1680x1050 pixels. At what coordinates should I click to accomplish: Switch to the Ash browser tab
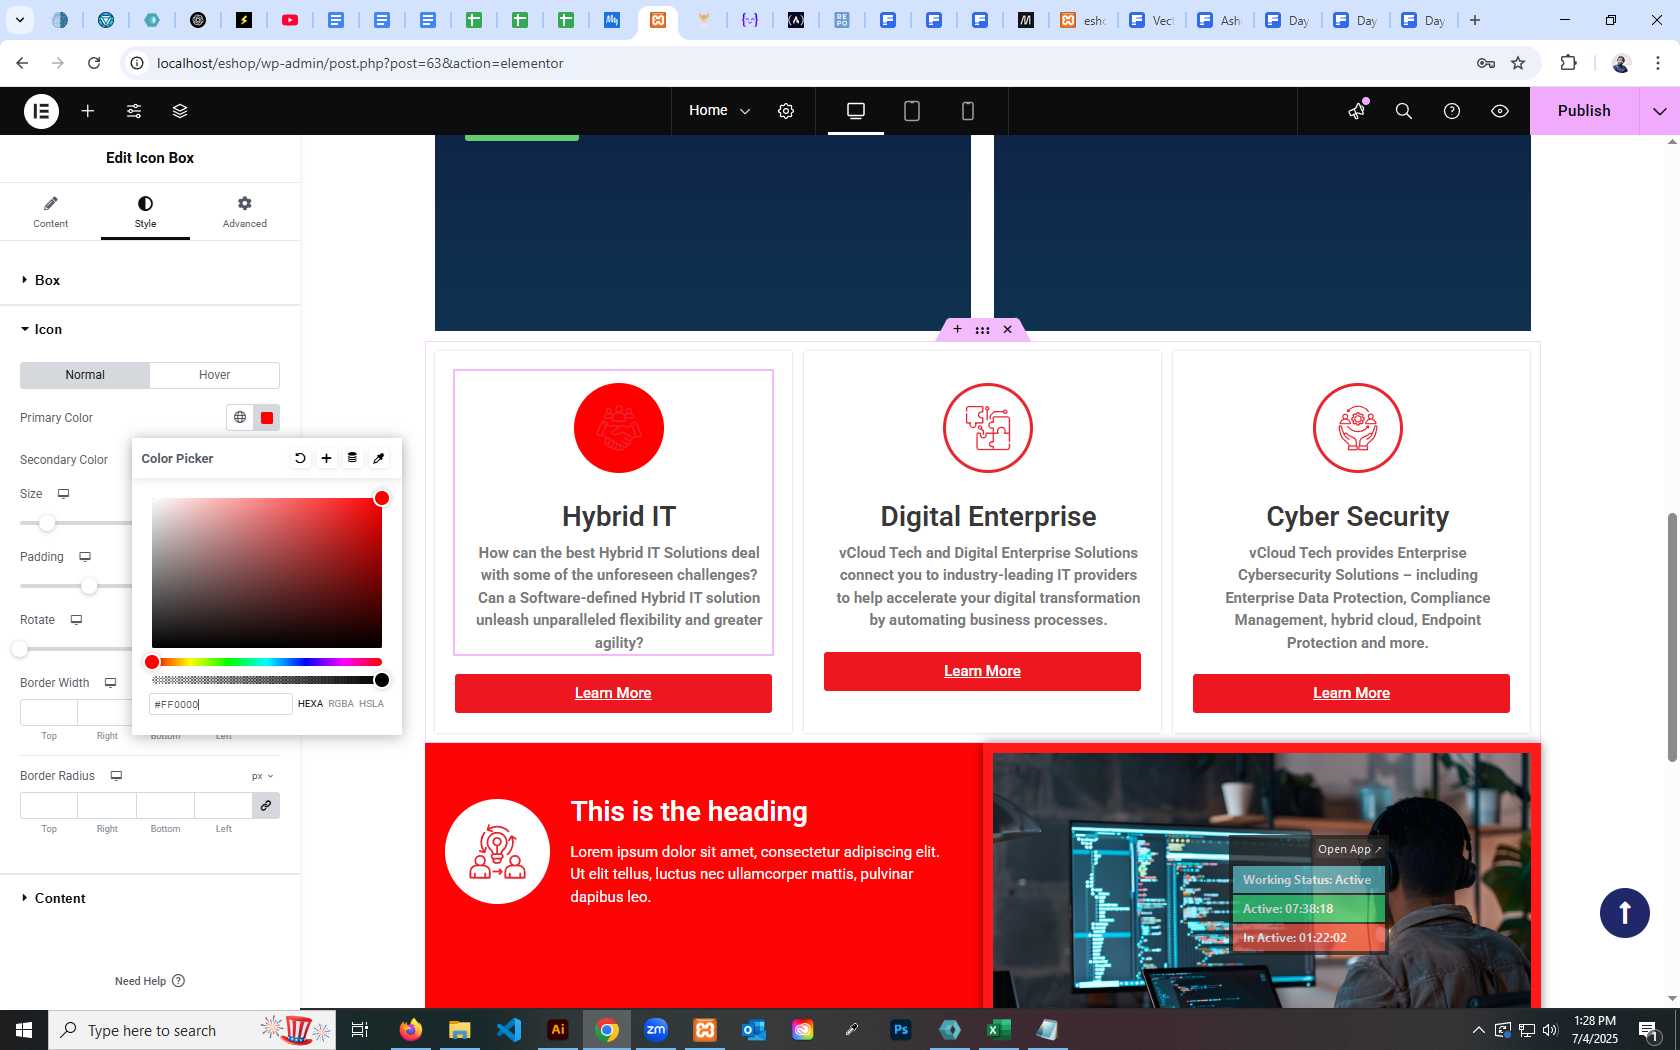pos(1220,20)
